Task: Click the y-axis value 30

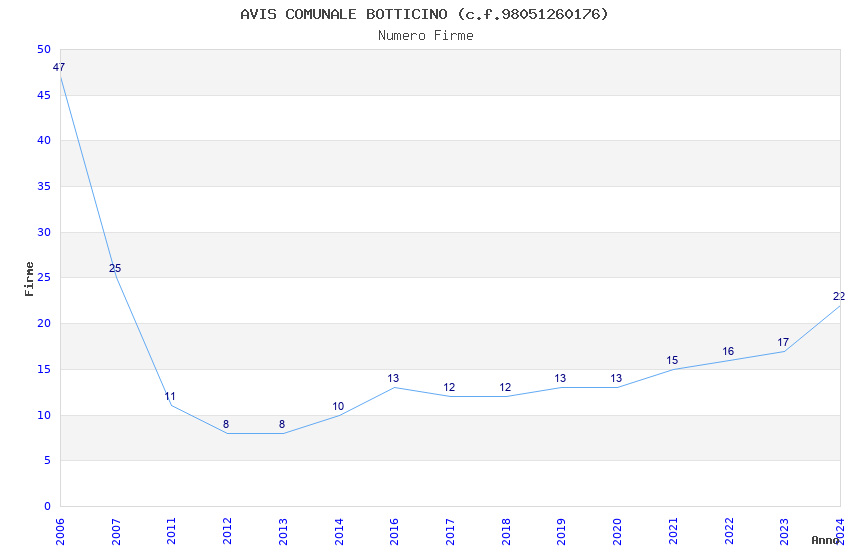Action: click(x=44, y=232)
